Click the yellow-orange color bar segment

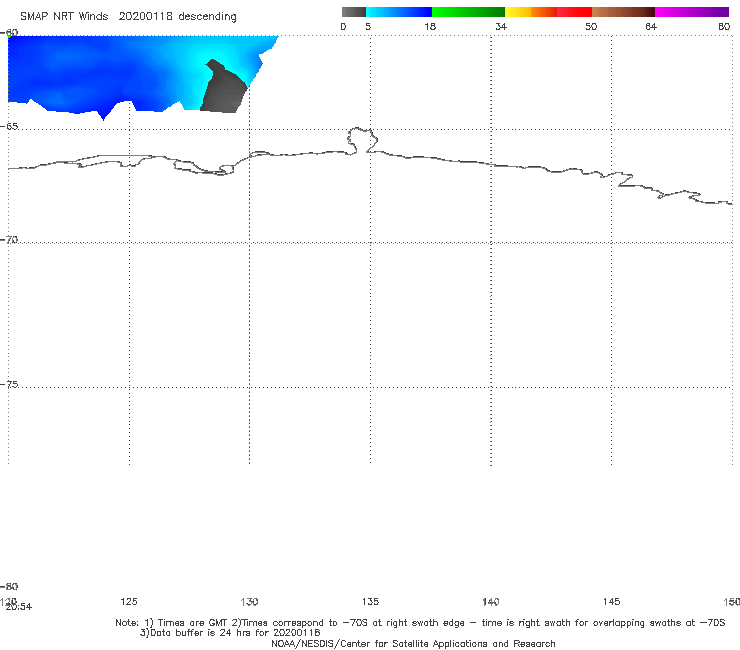[531, 12]
